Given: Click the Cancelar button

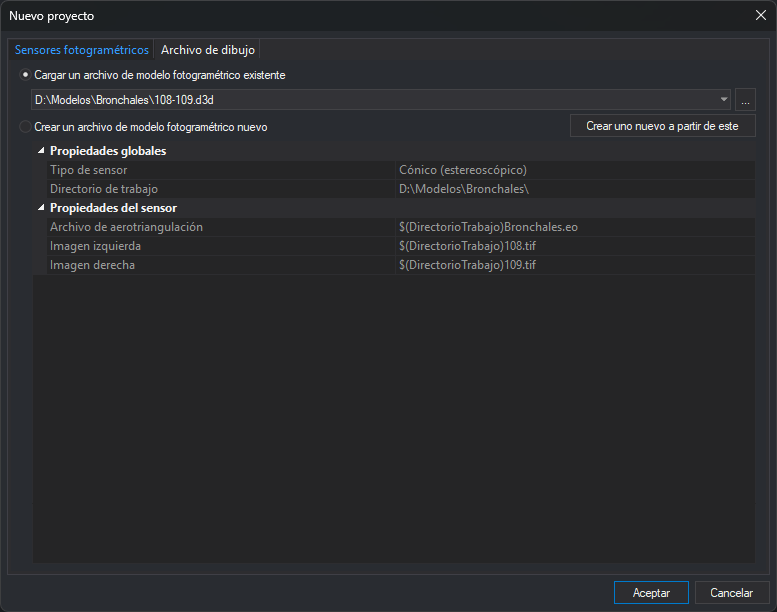Looking at the screenshot, I should coord(731,593).
